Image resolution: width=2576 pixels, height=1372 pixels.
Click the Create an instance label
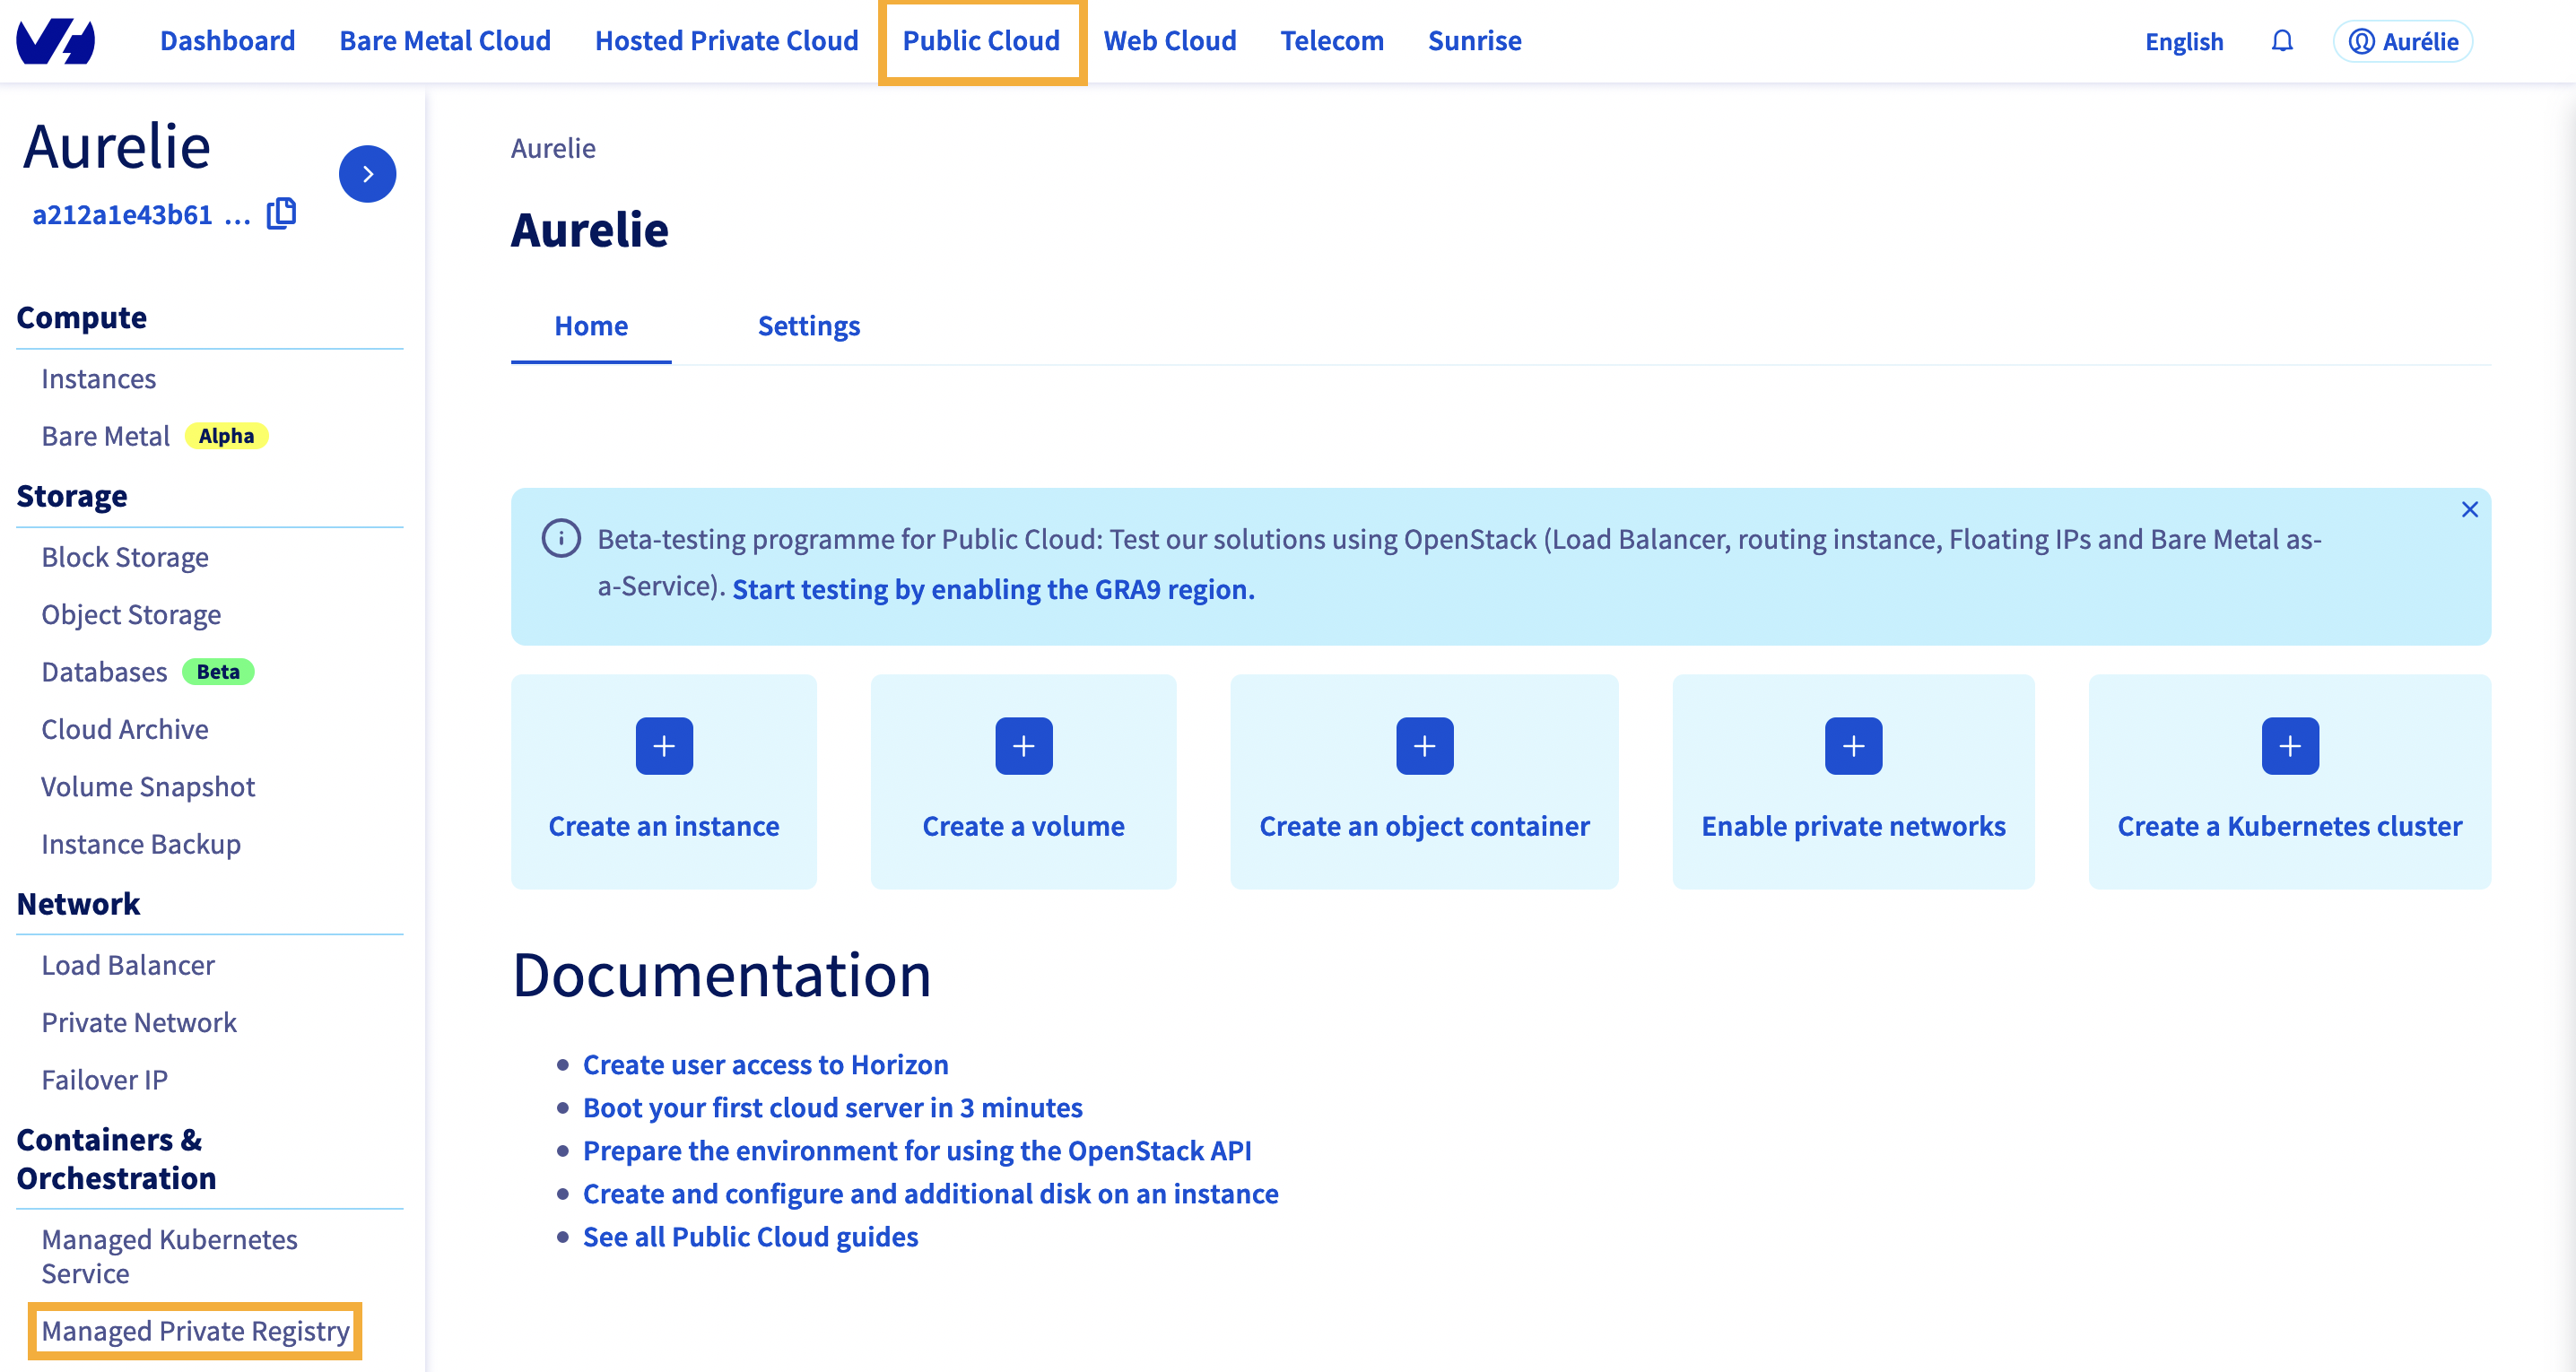coord(664,826)
